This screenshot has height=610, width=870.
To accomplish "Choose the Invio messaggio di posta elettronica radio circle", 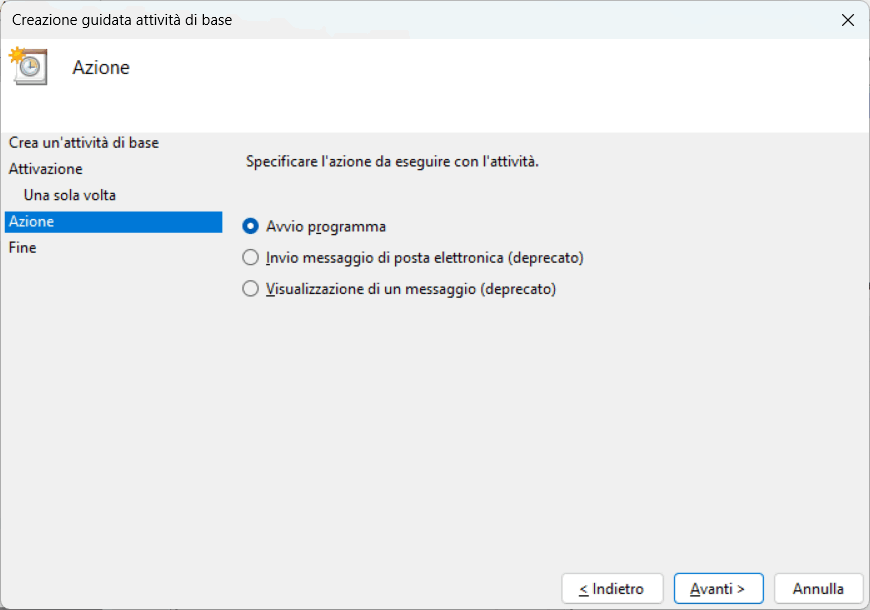I will pos(251,258).
